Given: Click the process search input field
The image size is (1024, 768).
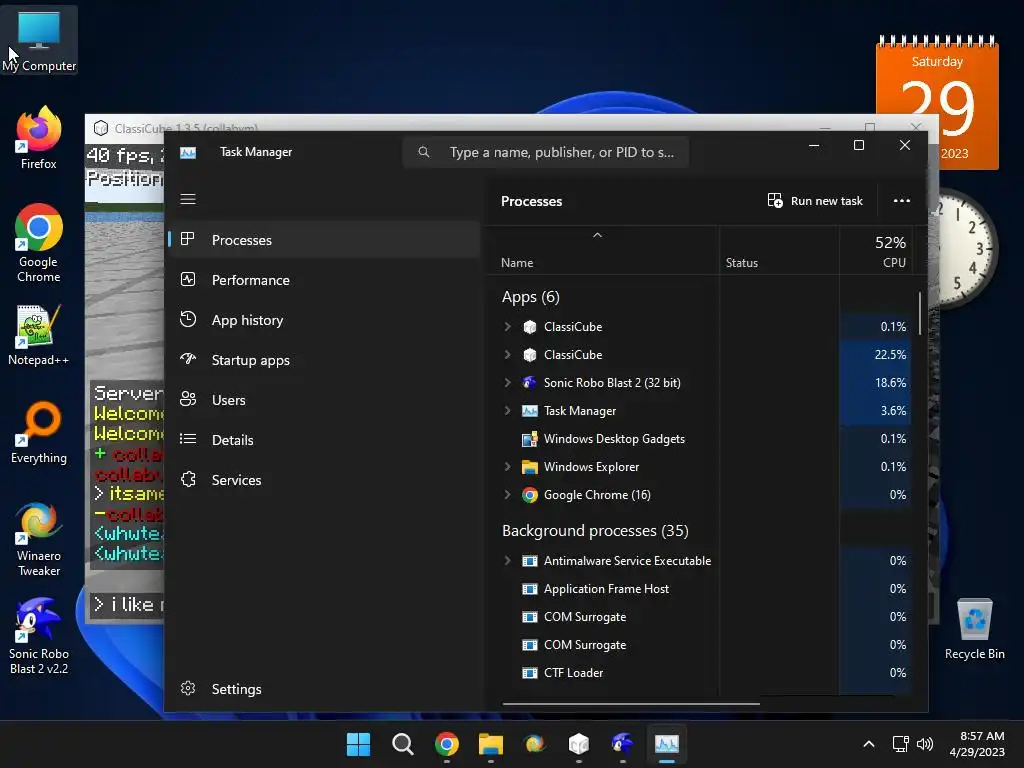Looking at the screenshot, I should pyautogui.click(x=546, y=152).
